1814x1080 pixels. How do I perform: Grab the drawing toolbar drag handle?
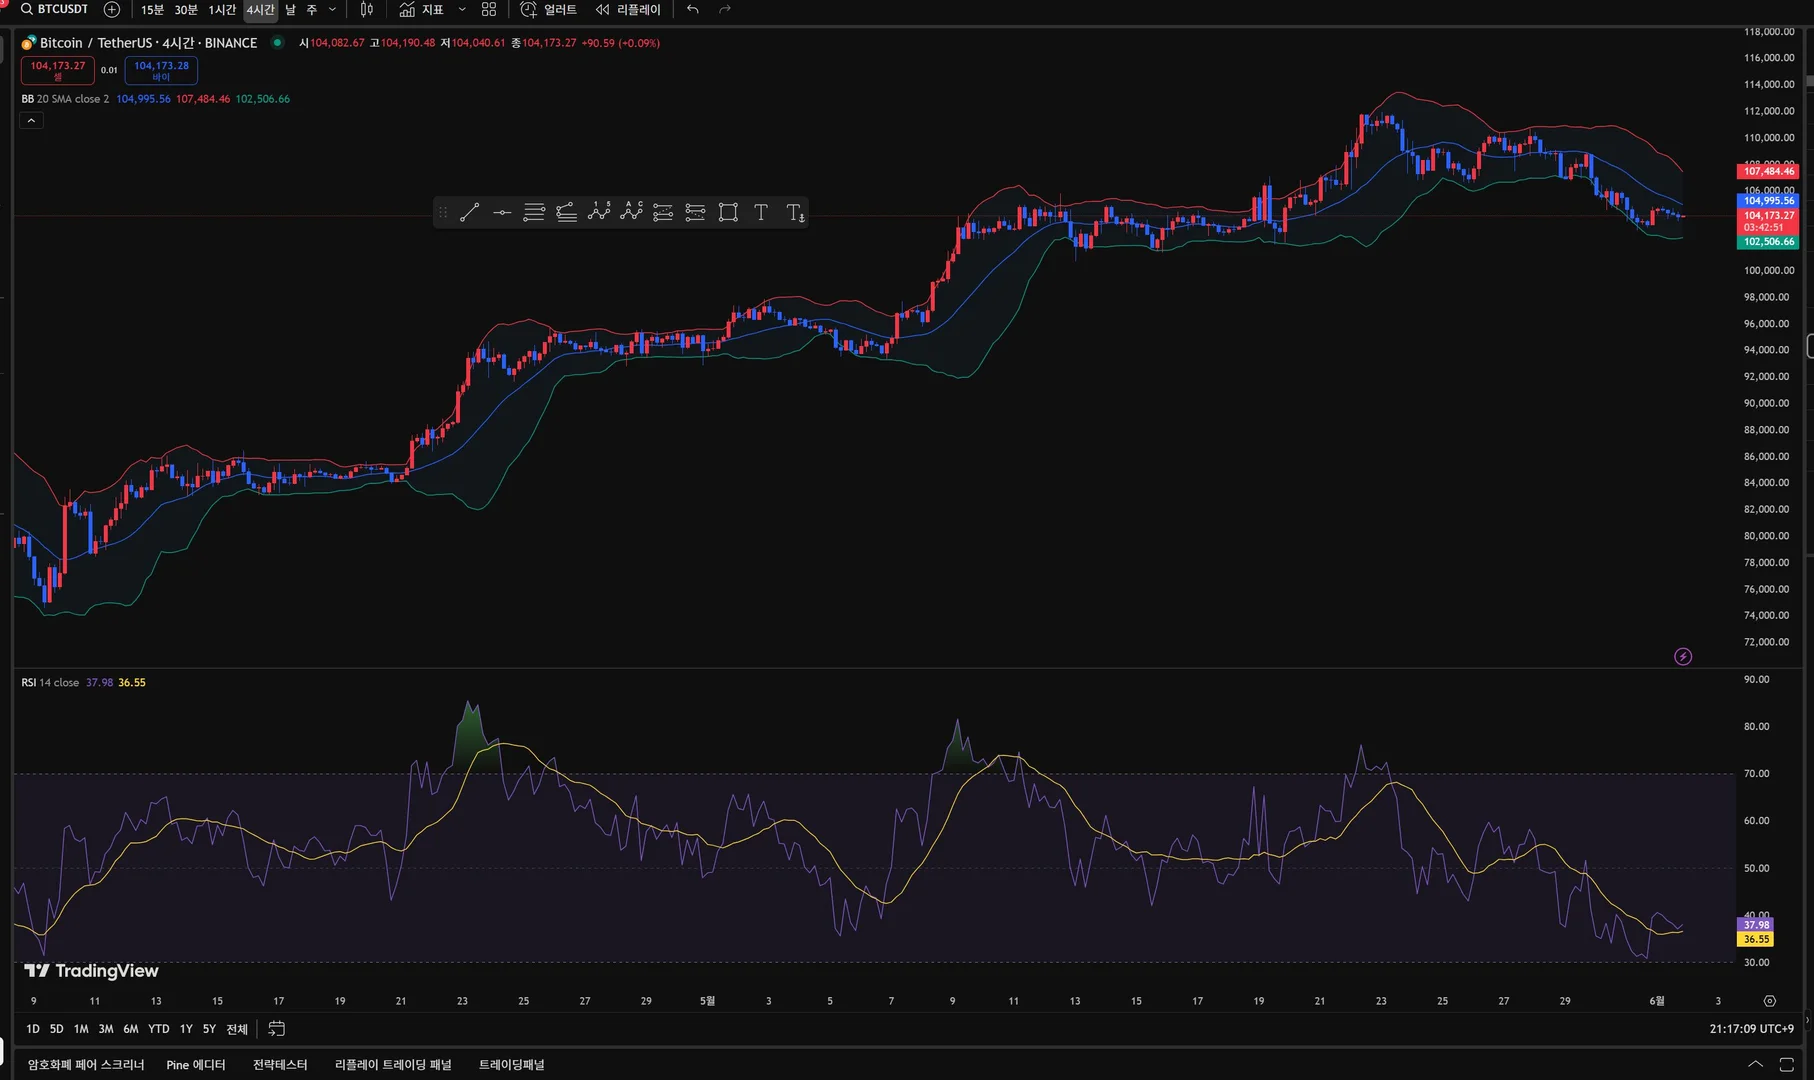click(443, 212)
